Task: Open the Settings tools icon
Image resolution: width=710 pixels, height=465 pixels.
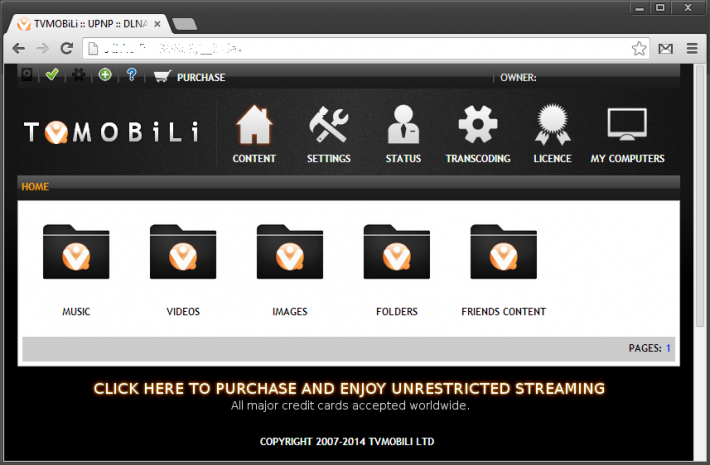Action: click(x=329, y=125)
